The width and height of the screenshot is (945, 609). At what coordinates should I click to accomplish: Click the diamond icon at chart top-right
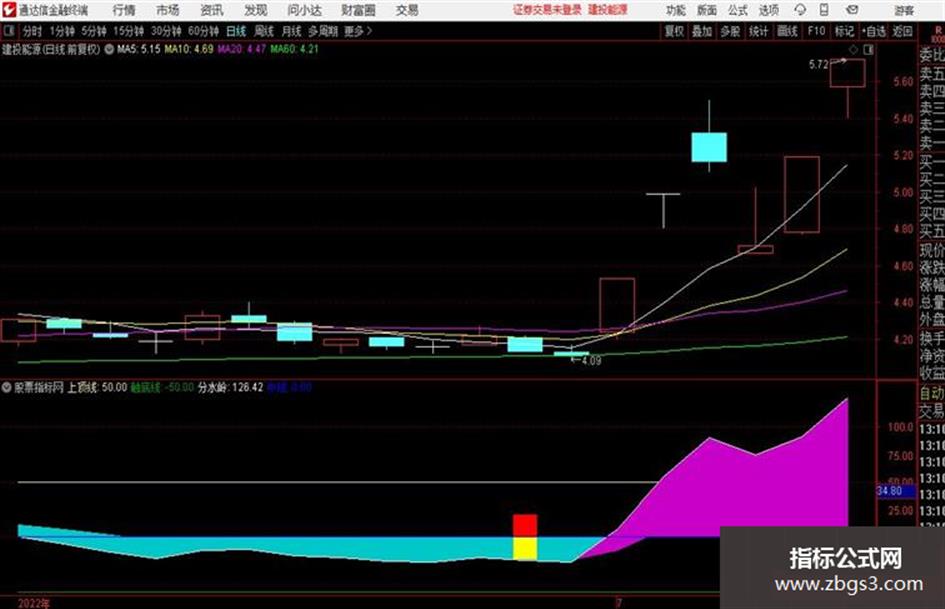[x=853, y=49]
